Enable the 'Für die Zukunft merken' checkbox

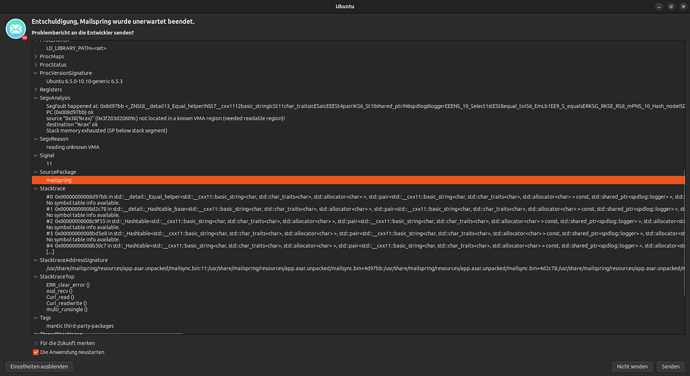click(x=36, y=343)
